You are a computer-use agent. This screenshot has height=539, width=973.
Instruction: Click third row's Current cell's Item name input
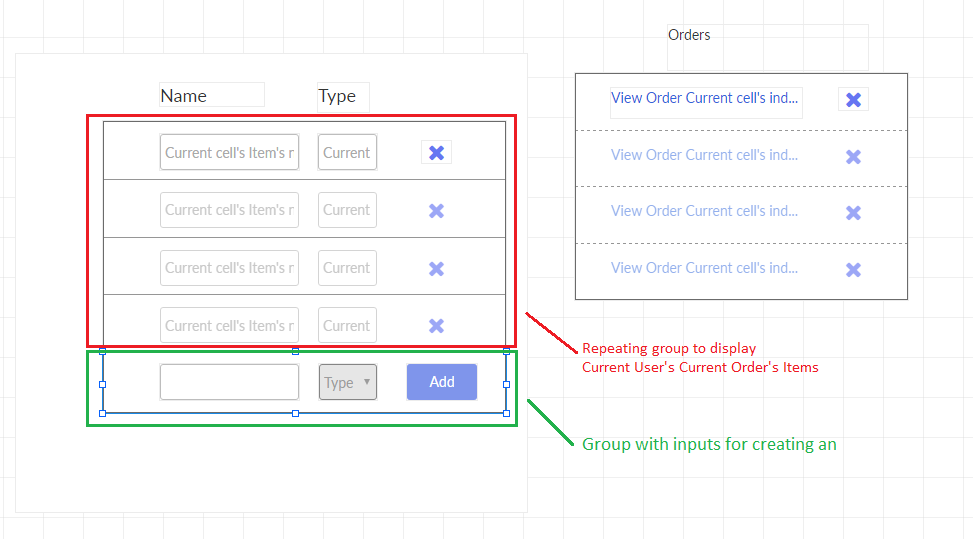point(229,268)
